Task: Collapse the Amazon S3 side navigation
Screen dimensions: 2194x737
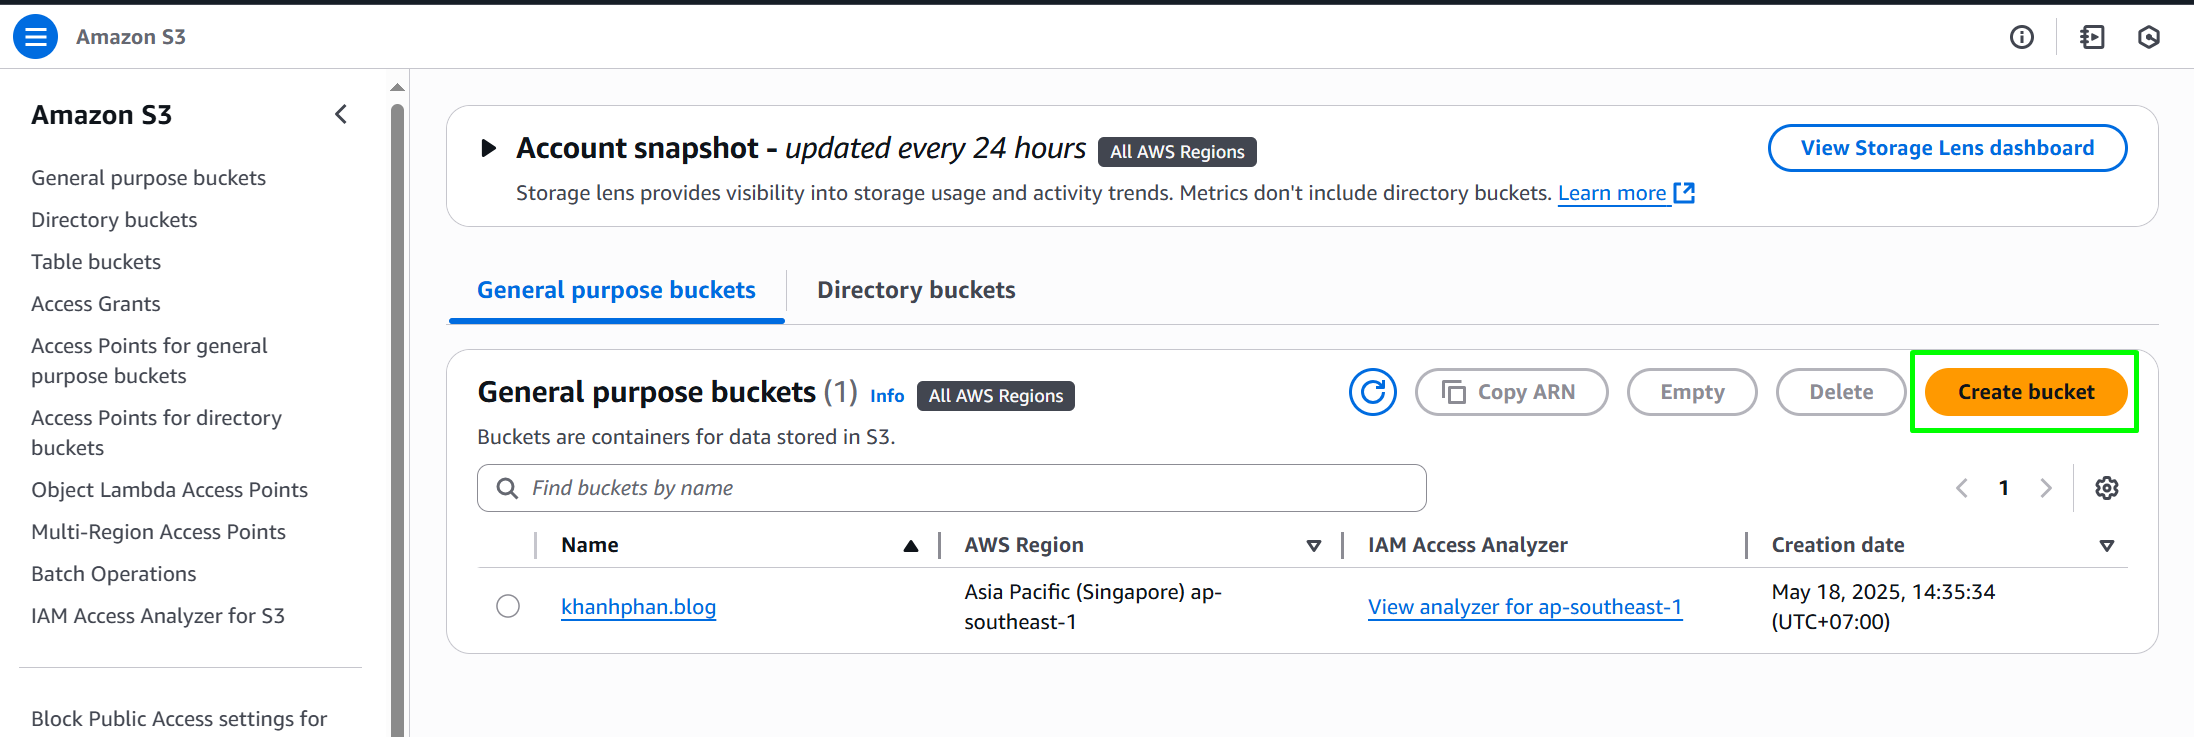Action: pyautogui.click(x=341, y=114)
